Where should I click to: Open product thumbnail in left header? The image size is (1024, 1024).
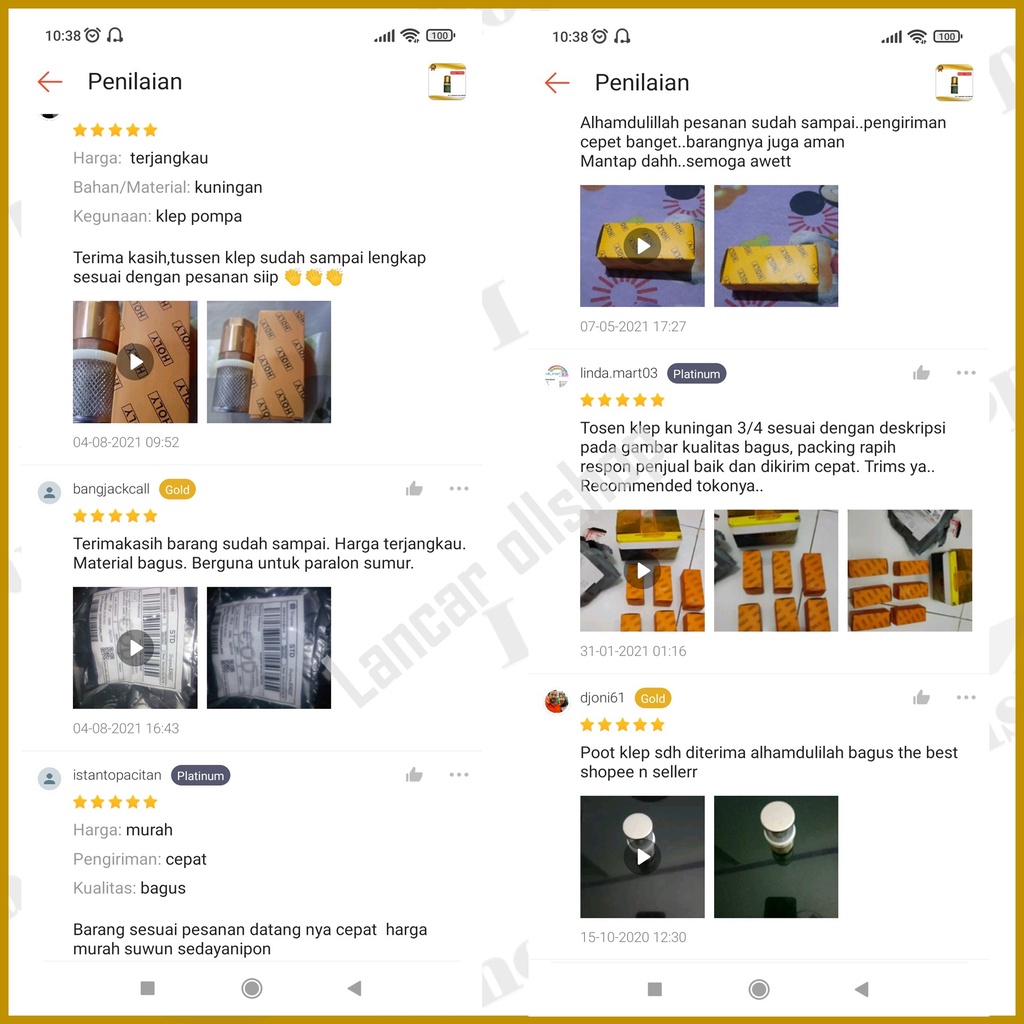point(447,82)
